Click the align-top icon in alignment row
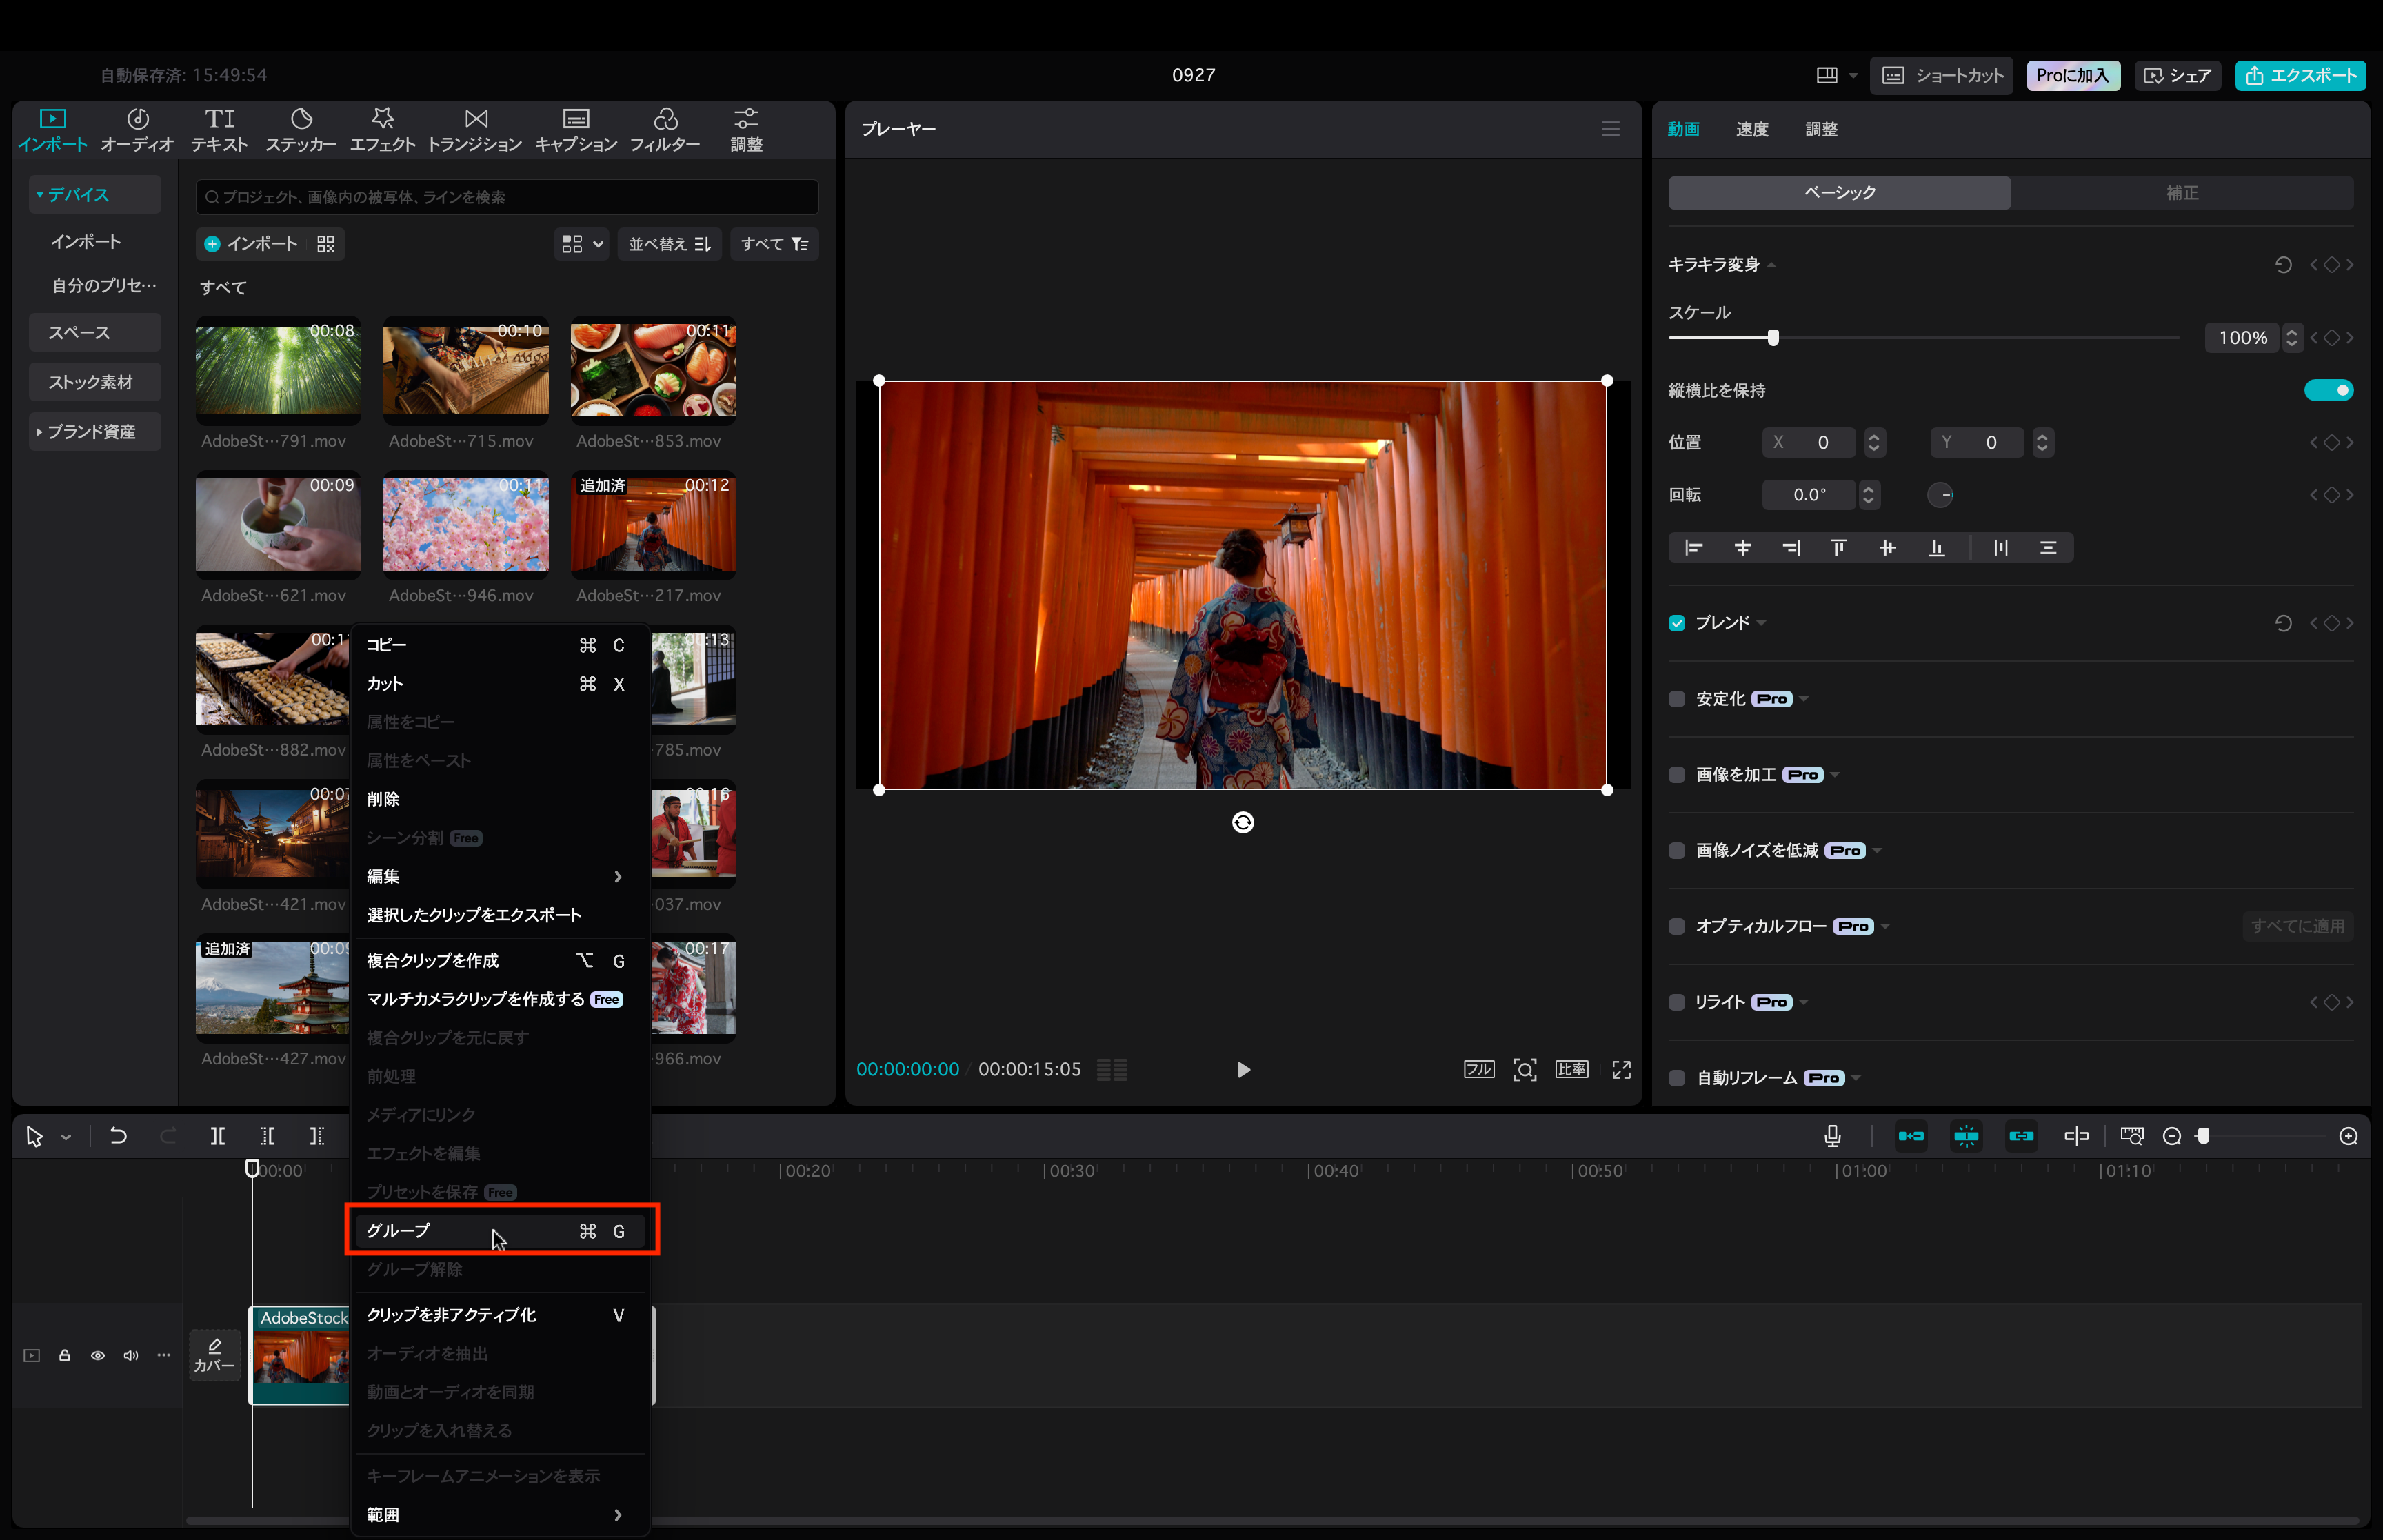 [x=1838, y=548]
